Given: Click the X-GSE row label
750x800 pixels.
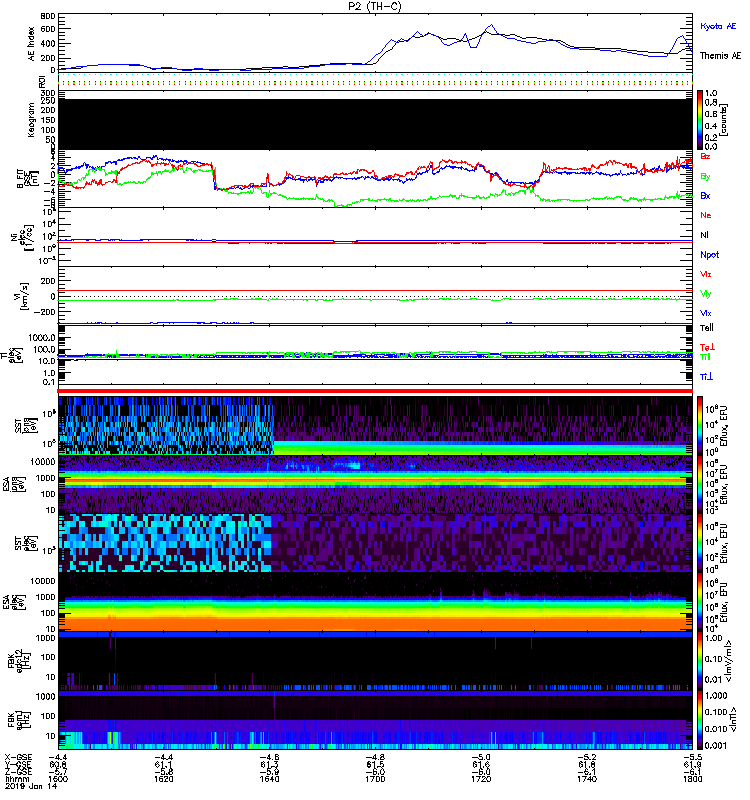Looking at the screenshot, I should click(x=17, y=757).
